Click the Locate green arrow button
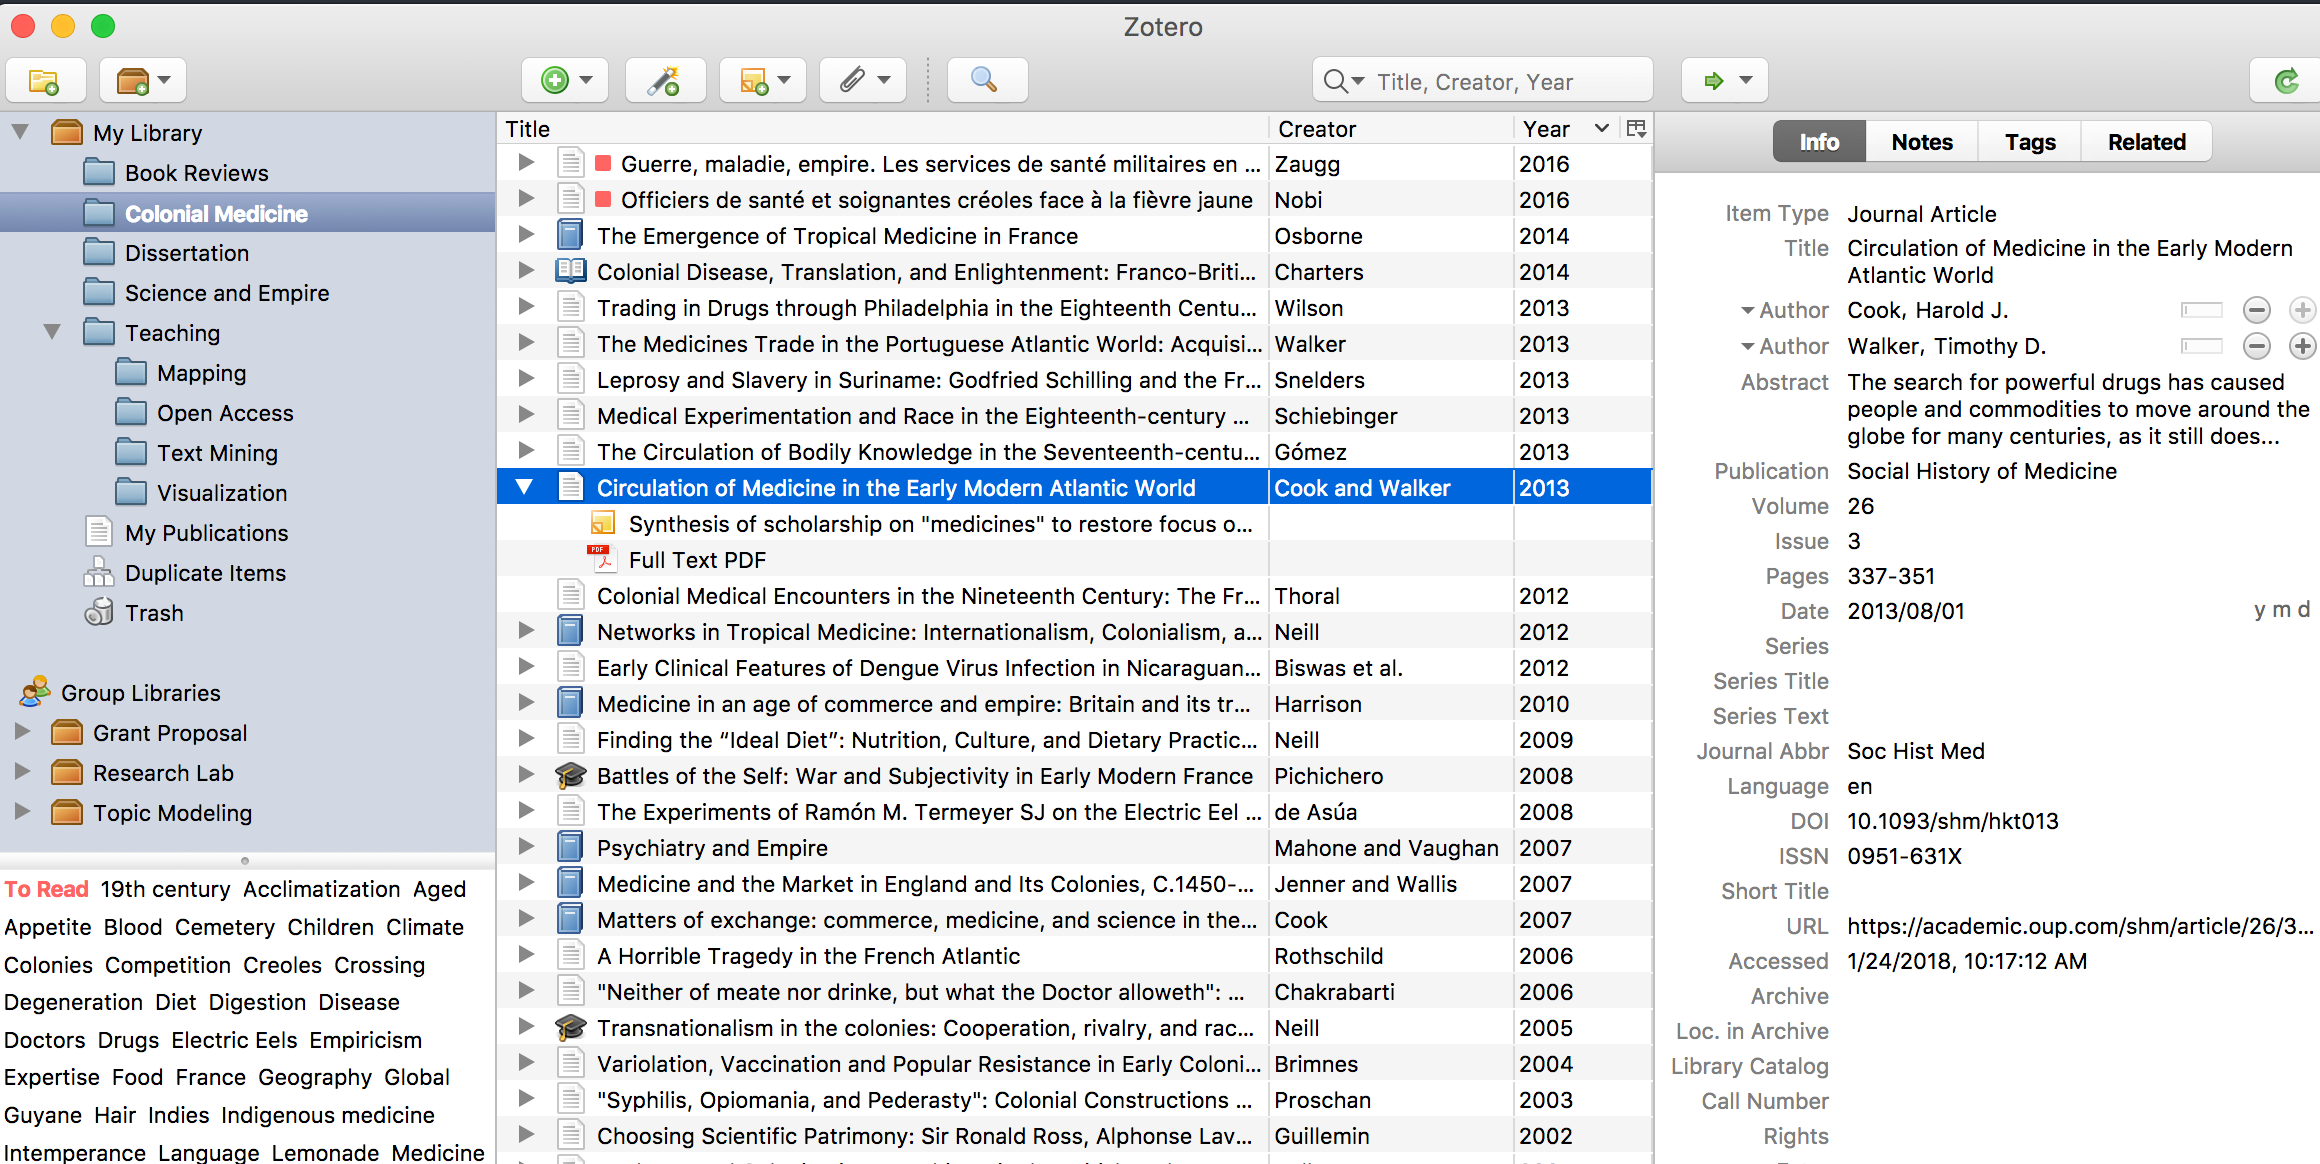 pyautogui.click(x=1725, y=81)
